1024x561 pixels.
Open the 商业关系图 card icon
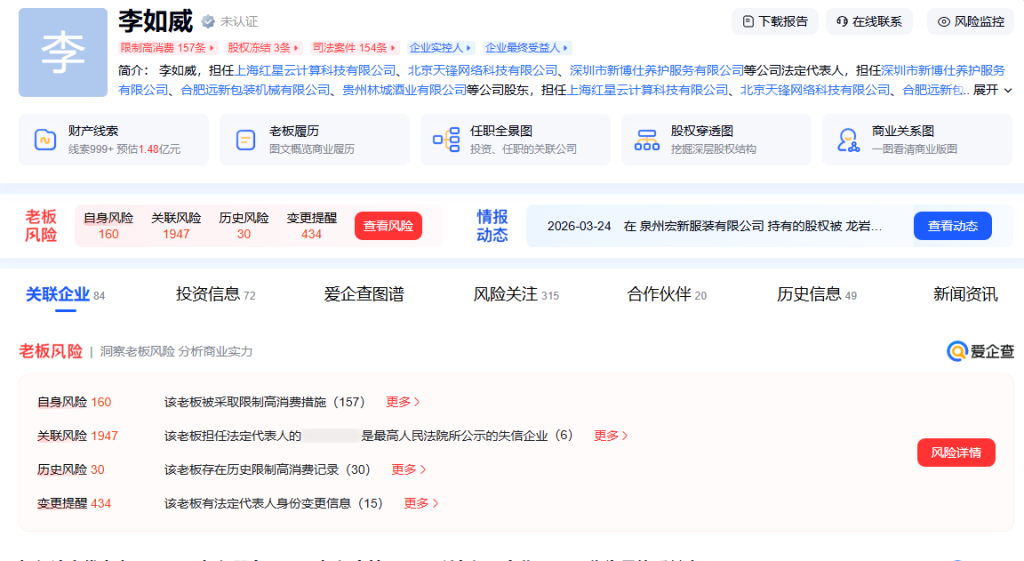(848, 139)
